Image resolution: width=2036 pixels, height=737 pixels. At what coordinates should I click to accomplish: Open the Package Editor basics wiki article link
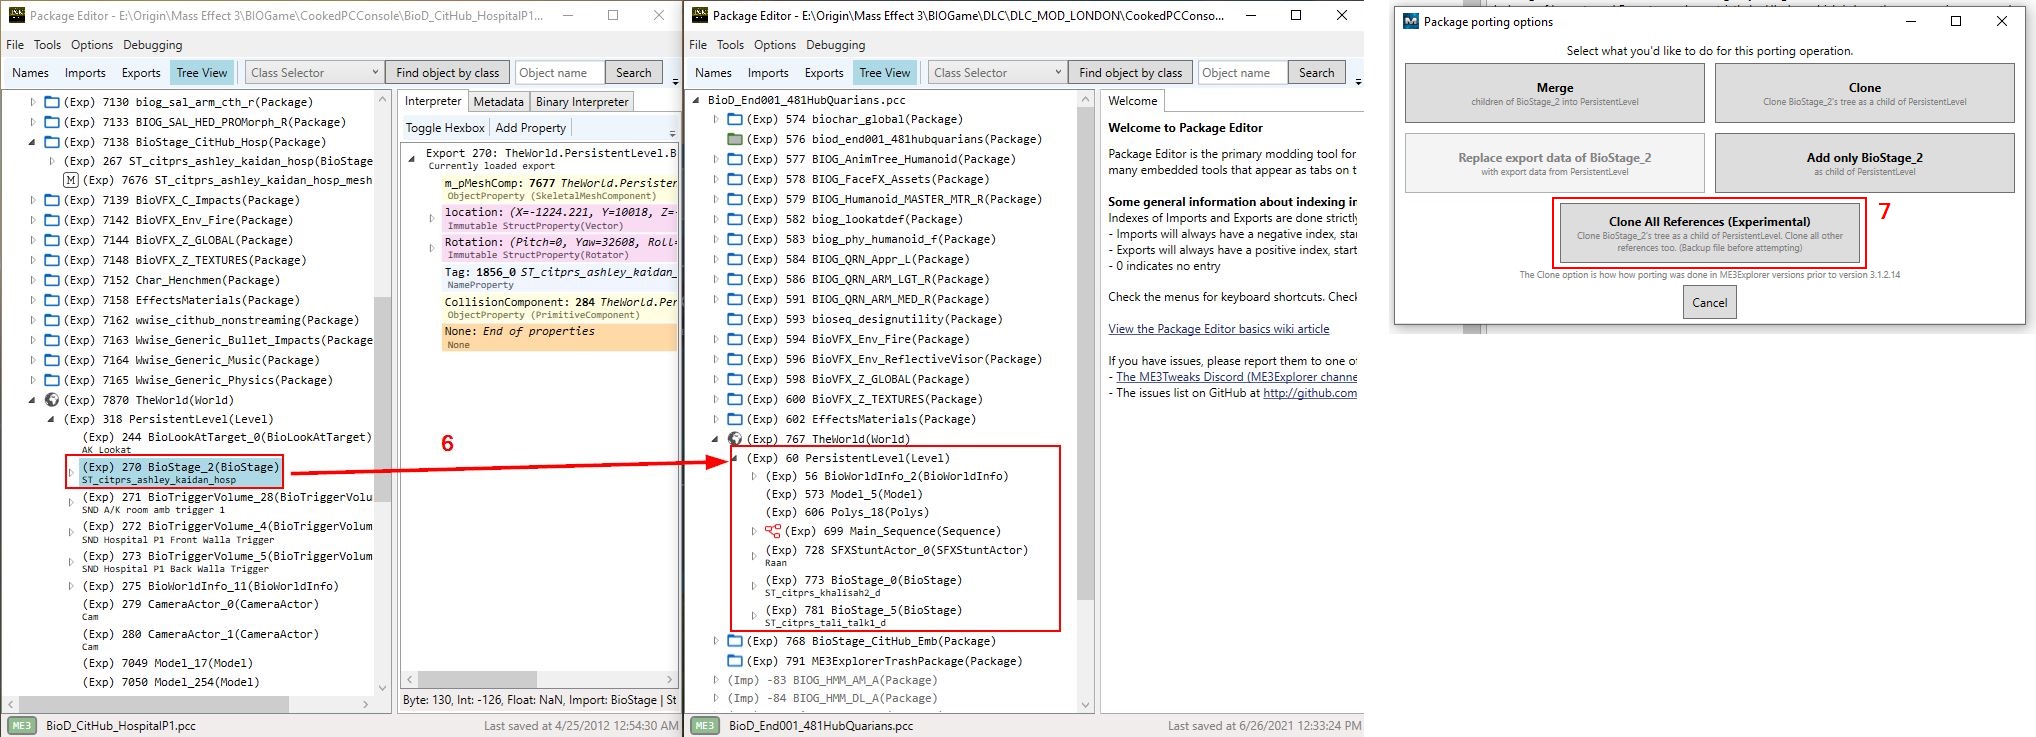pos(1218,329)
